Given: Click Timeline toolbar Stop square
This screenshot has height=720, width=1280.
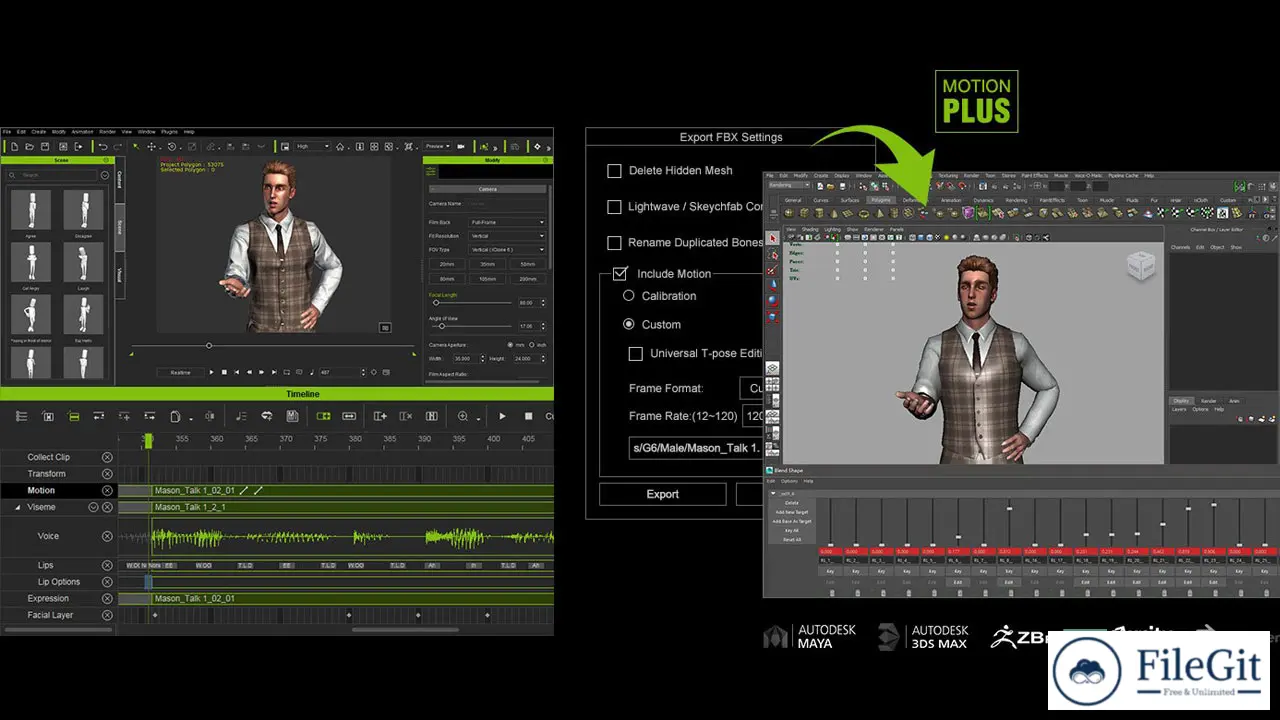Looking at the screenshot, I should pos(528,416).
